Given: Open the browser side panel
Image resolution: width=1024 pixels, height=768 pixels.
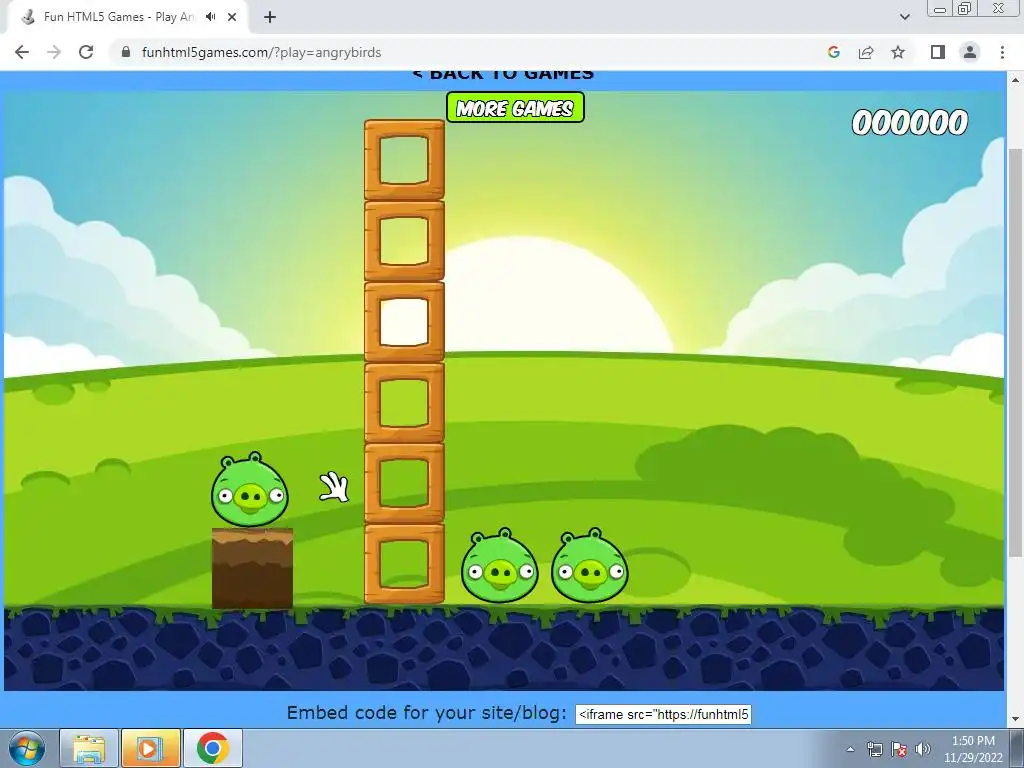Looking at the screenshot, I should (x=938, y=52).
